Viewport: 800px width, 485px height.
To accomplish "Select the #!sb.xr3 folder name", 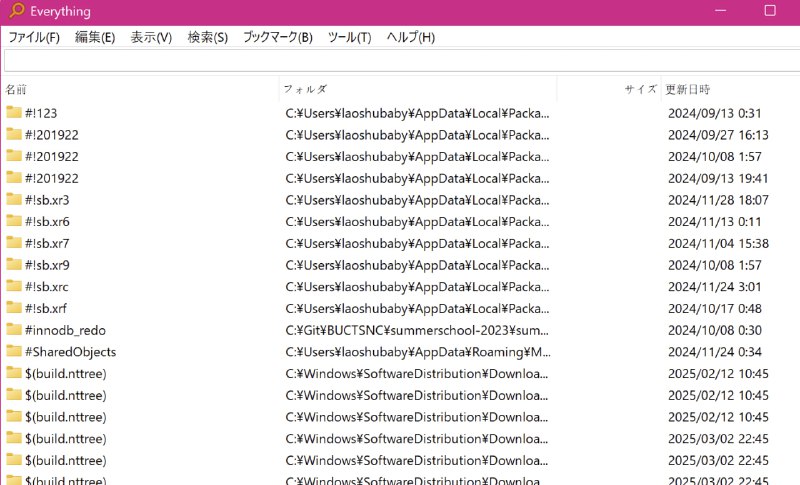I will coord(47,200).
